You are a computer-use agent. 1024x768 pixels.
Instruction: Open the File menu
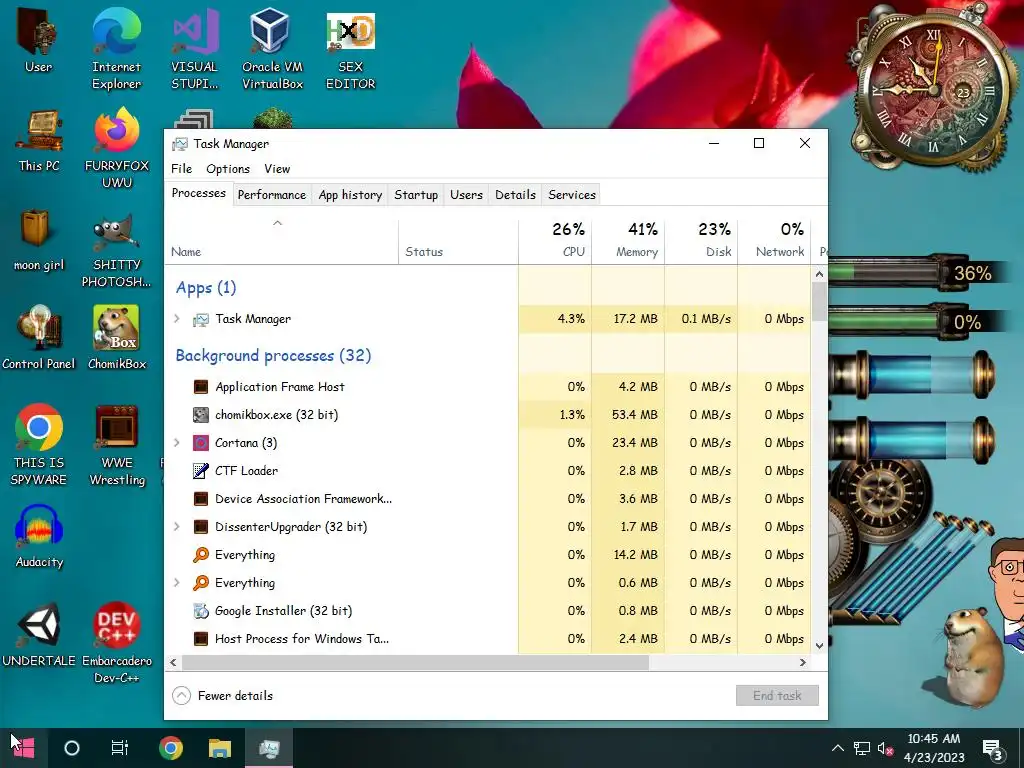pos(182,168)
